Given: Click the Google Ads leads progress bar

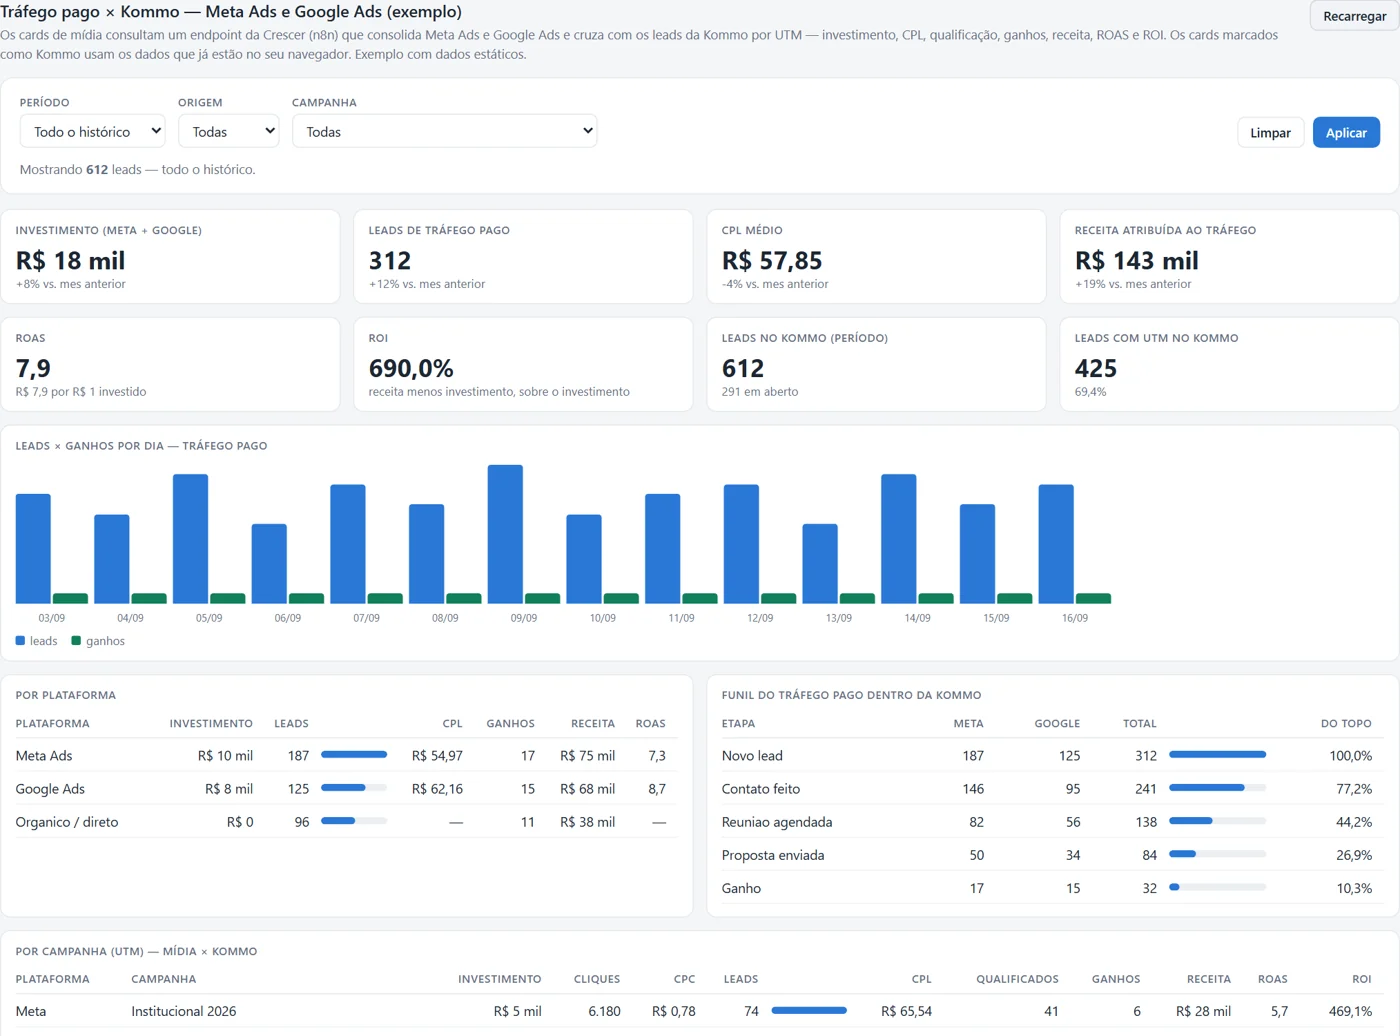Looking at the screenshot, I should pyautogui.click(x=354, y=788).
